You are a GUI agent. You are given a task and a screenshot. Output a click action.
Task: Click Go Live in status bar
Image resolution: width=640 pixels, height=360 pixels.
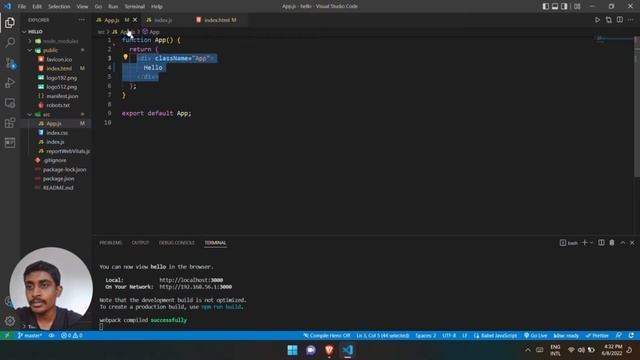[536, 336]
